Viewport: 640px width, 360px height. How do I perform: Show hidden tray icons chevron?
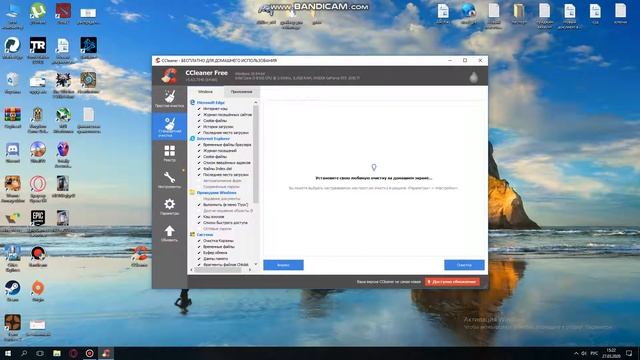pyautogui.click(x=576, y=353)
